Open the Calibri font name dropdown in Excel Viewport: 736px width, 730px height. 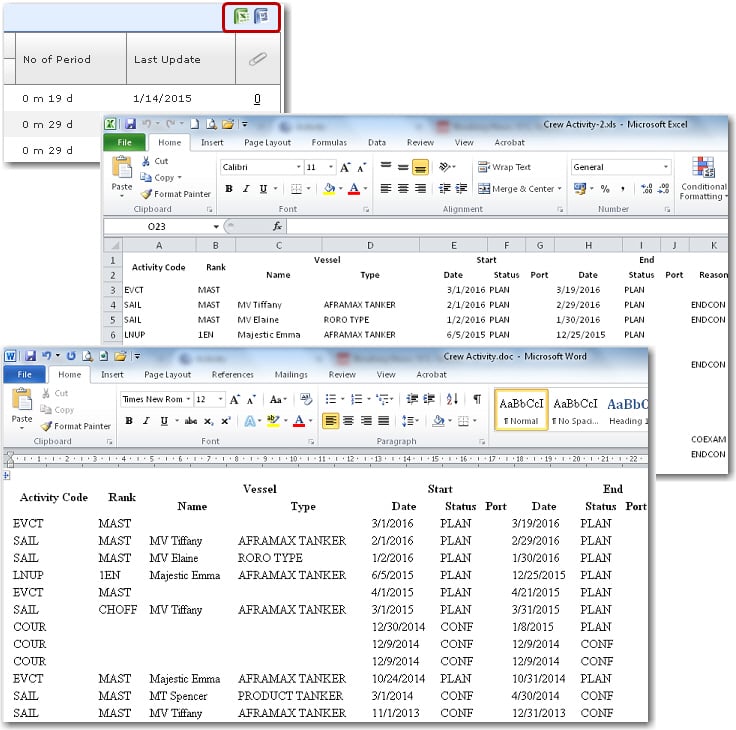tap(260, 167)
